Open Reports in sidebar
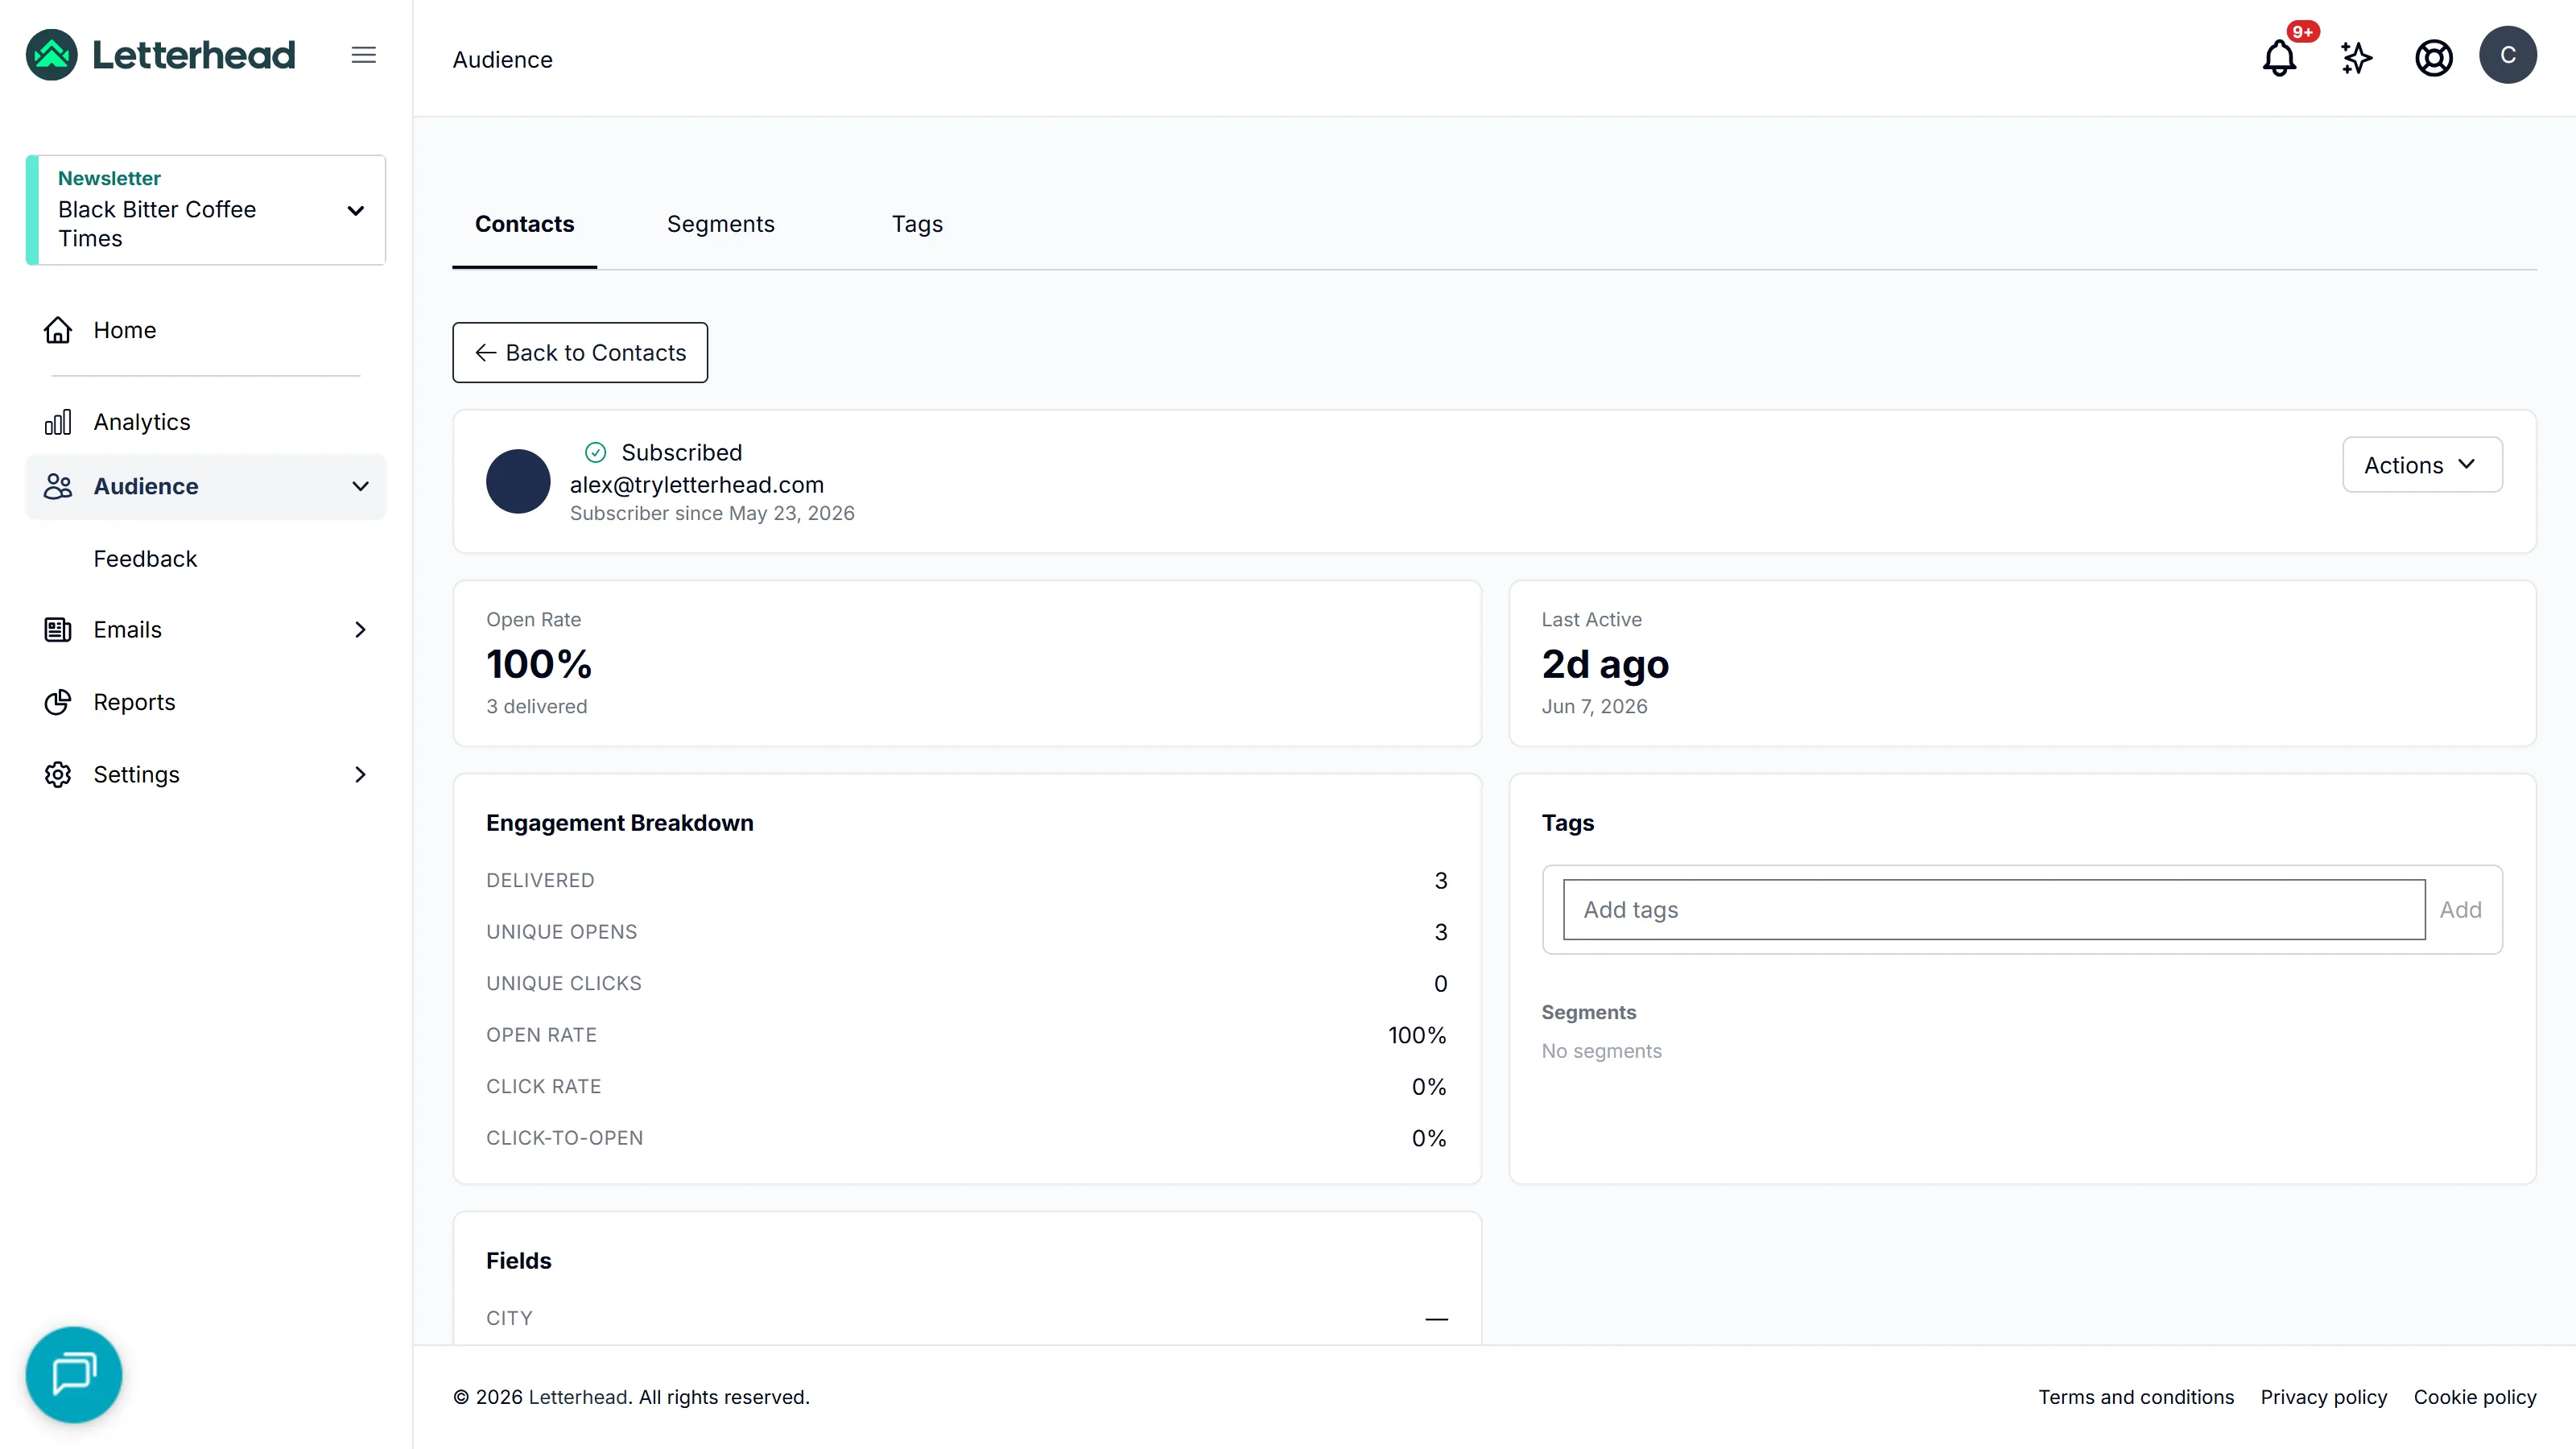 (134, 702)
